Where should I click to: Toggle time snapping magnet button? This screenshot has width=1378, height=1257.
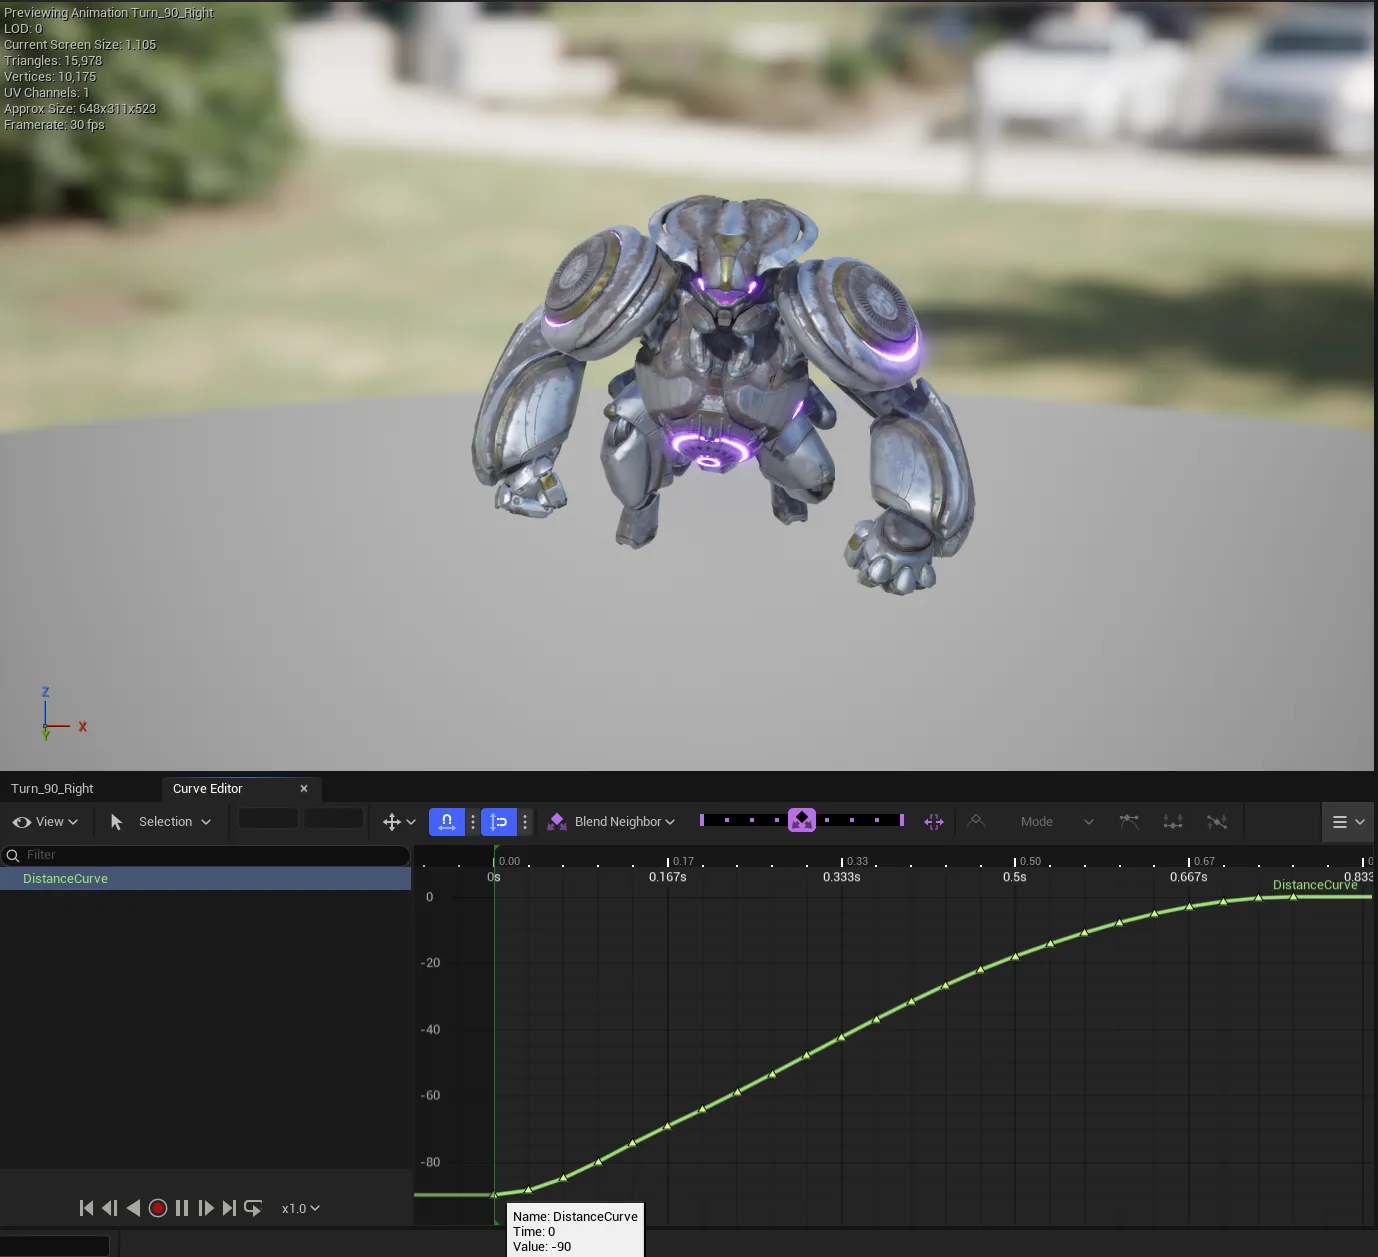[447, 822]
